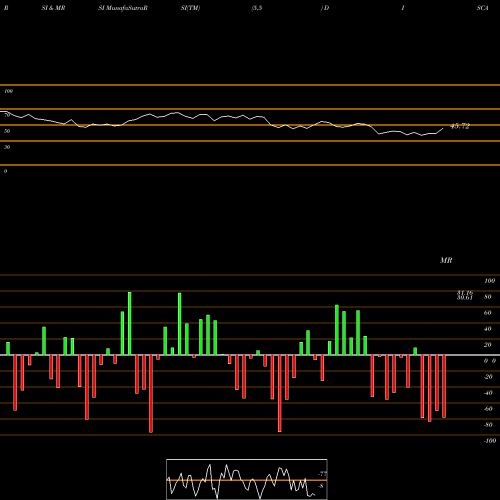Click the bar chart axis label -20
The image size is (500, 500).
tap(488, 377)
